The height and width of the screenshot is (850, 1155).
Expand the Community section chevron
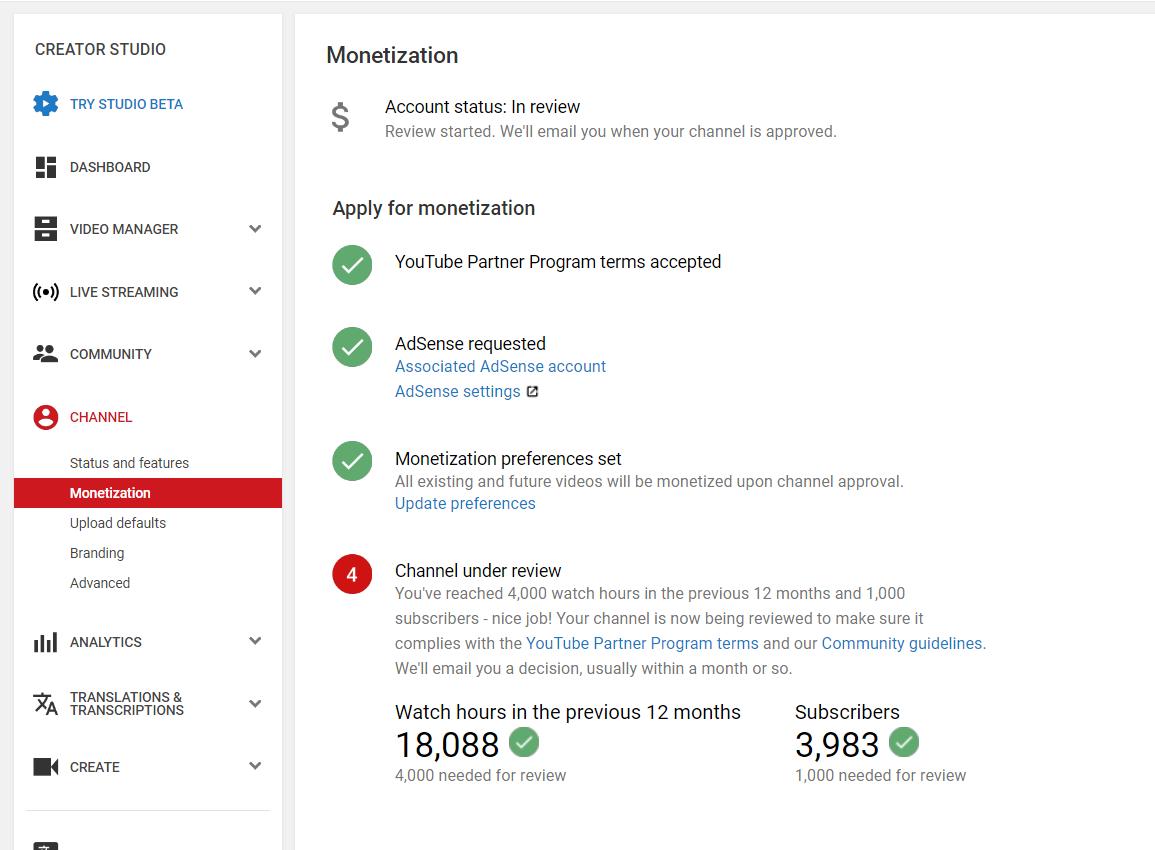pyautogui.click(x=255, y=354)
